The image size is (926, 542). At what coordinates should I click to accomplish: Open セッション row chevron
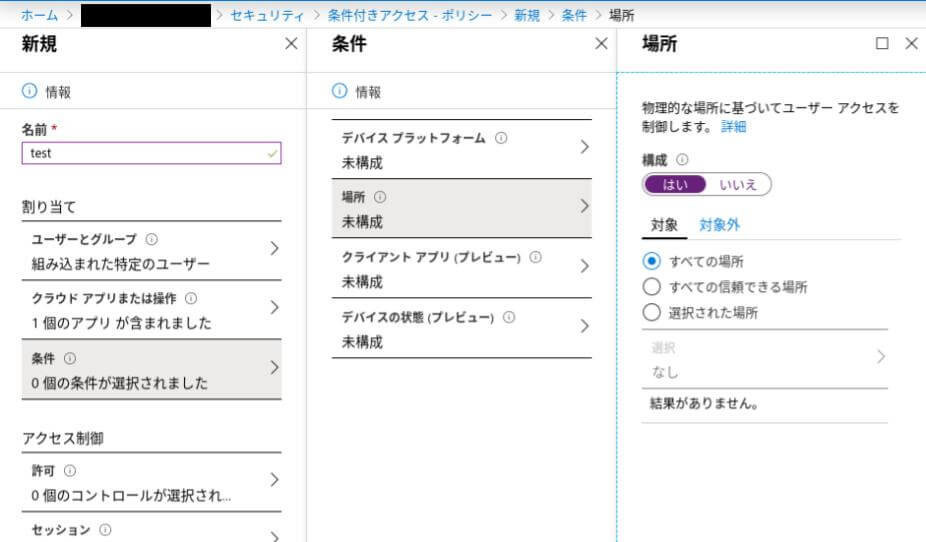[275, 536]
